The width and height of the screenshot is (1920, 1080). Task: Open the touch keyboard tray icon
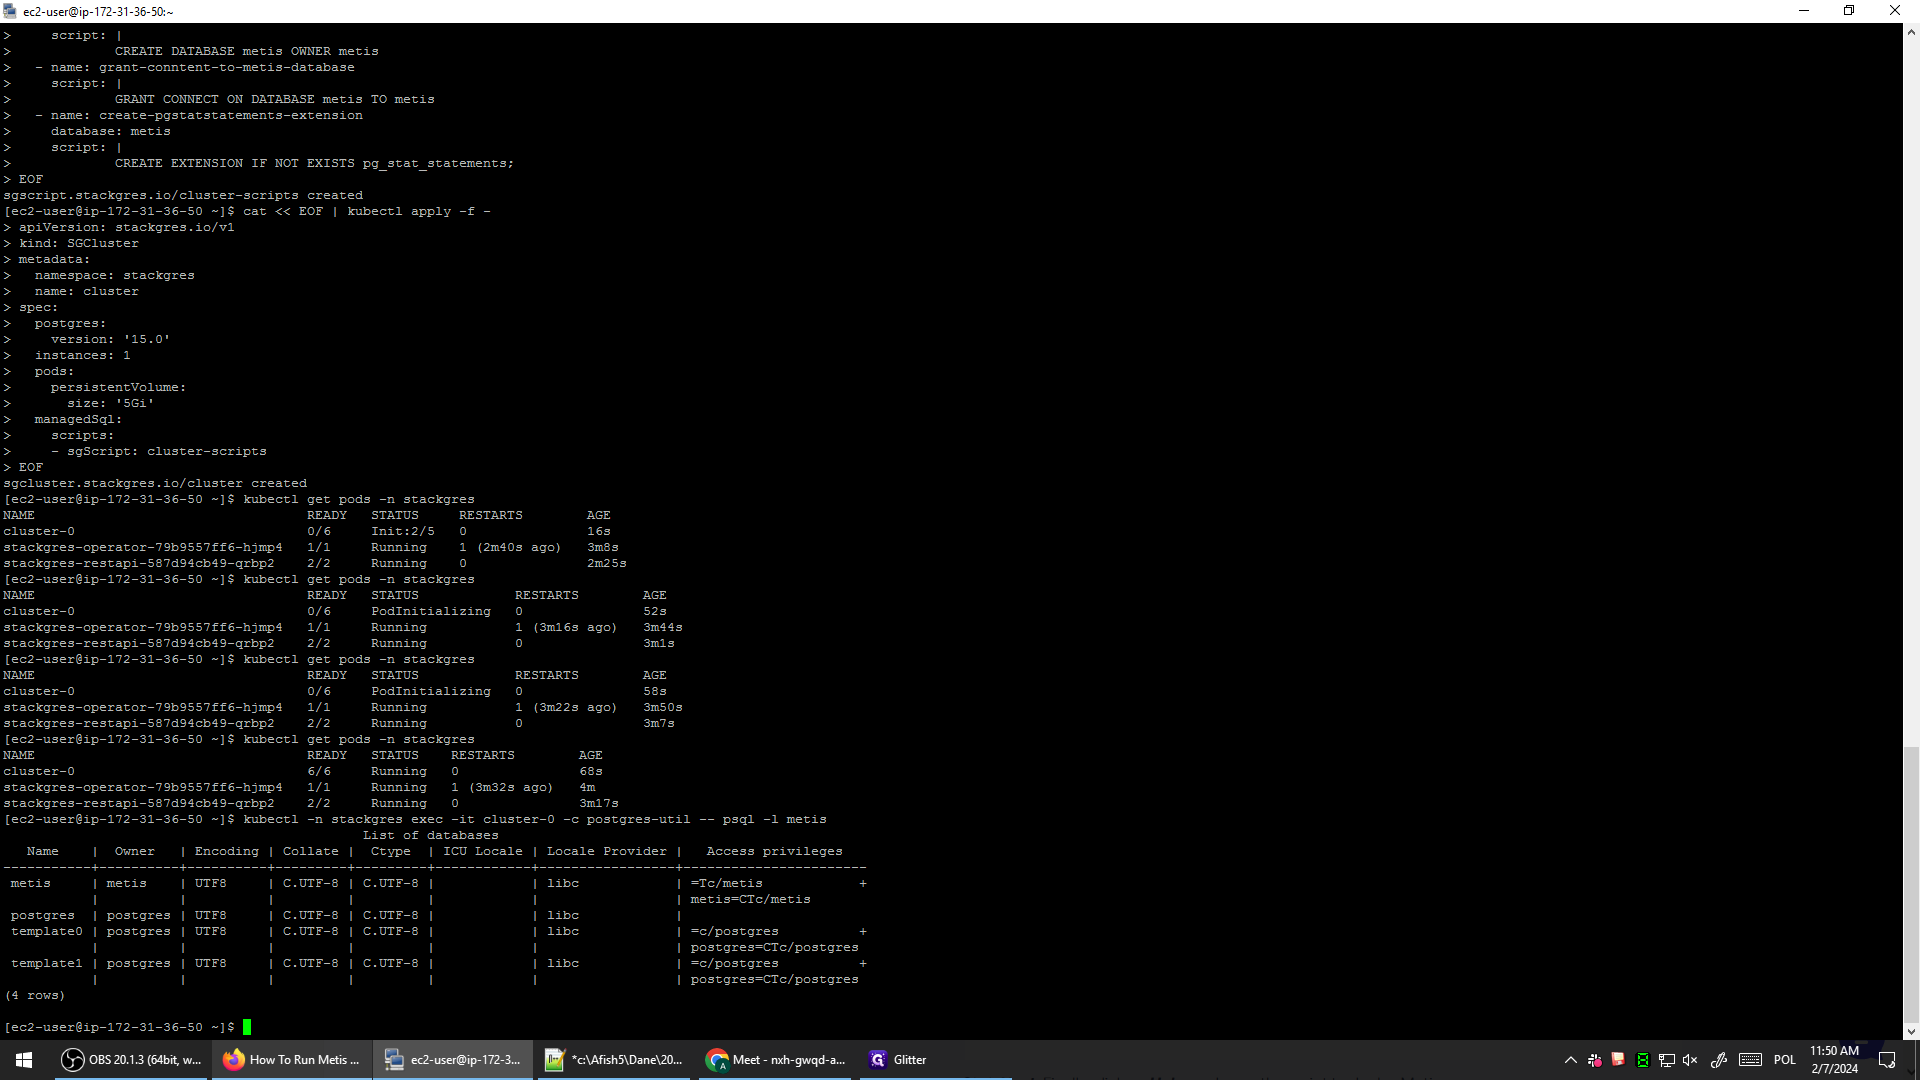[1750, 1060]
